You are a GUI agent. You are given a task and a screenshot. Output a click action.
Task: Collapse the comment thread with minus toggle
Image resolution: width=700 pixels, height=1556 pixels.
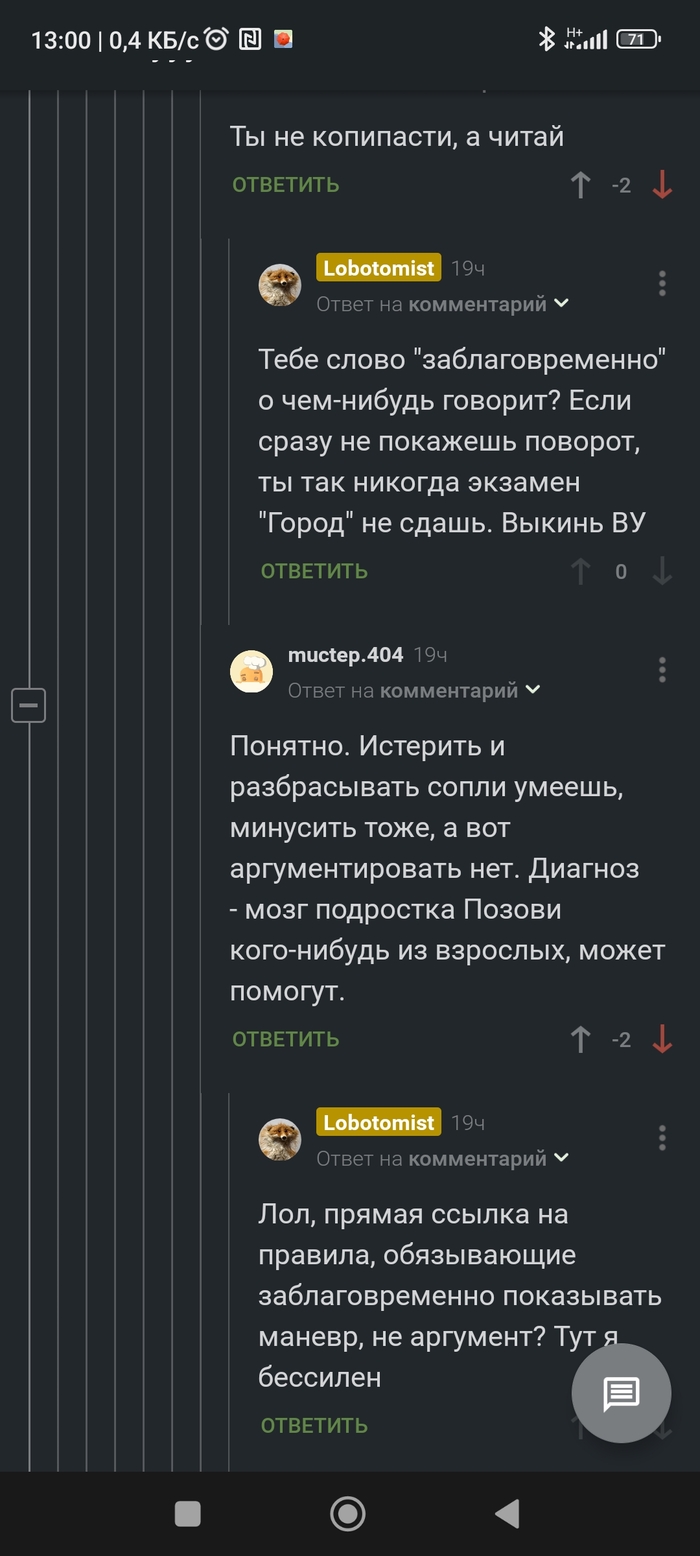[29, 705]
